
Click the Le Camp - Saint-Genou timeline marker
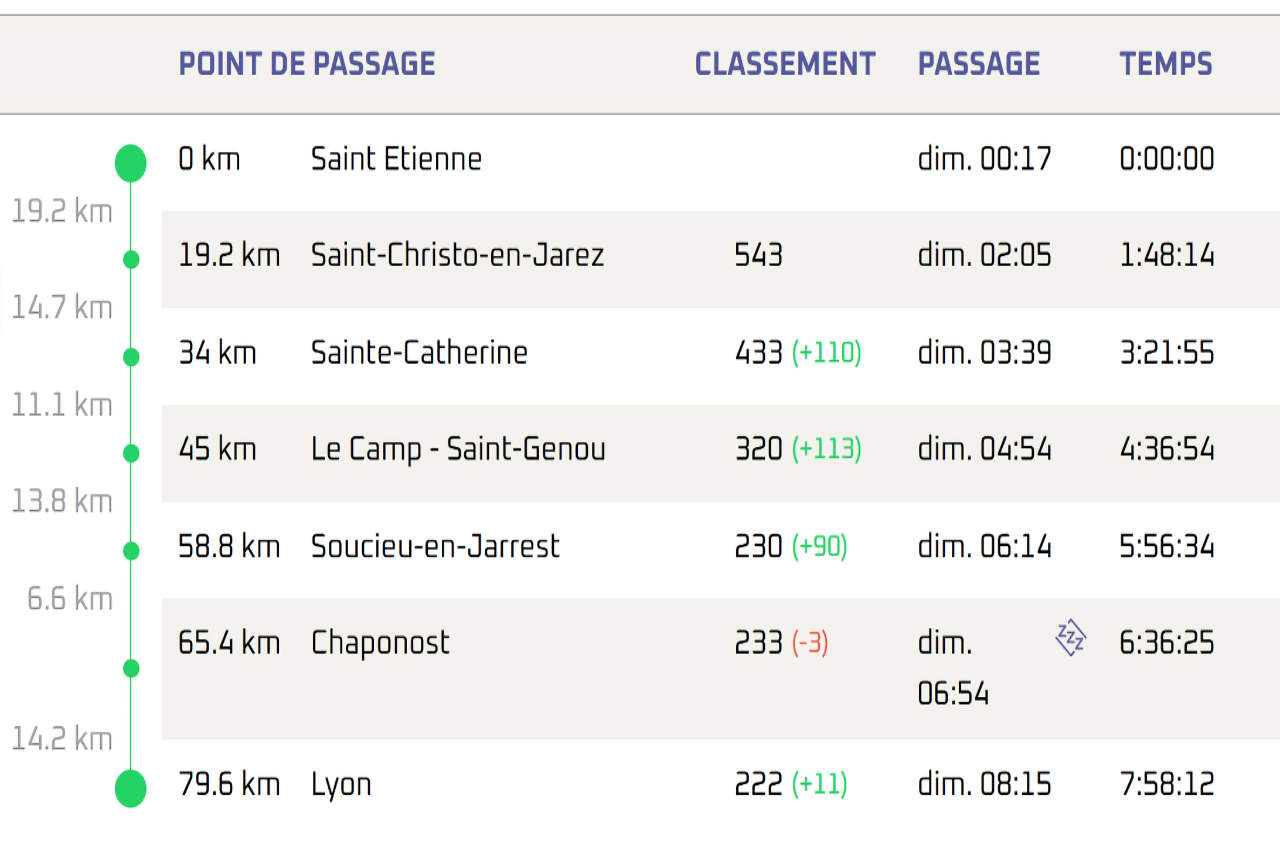click(x=130, y=453)
